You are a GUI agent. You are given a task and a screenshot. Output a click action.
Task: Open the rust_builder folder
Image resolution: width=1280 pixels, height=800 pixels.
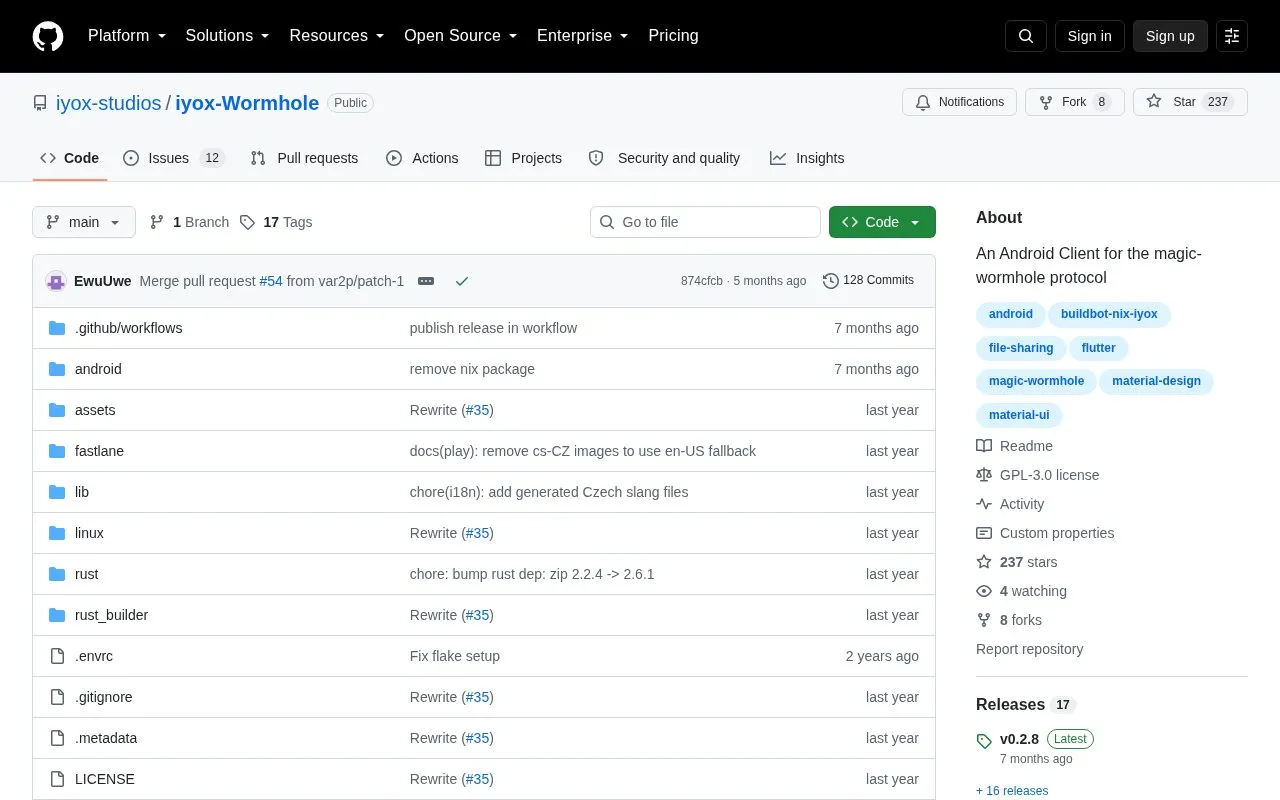coord(111,615)
